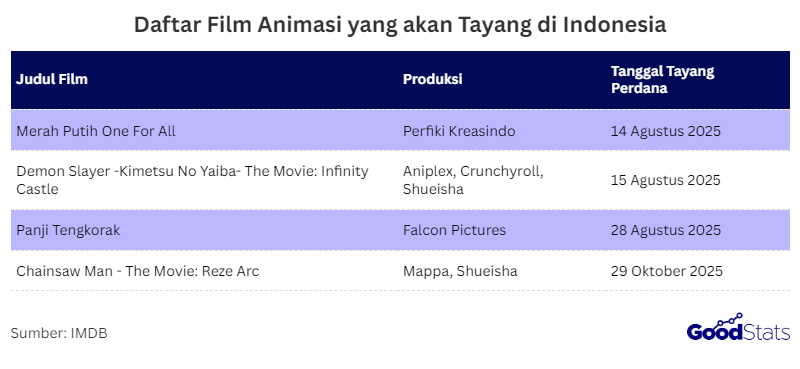Click the 29 Oktober 2025 date
Screen dimensions: 800x369
click(x=666, y=271)
